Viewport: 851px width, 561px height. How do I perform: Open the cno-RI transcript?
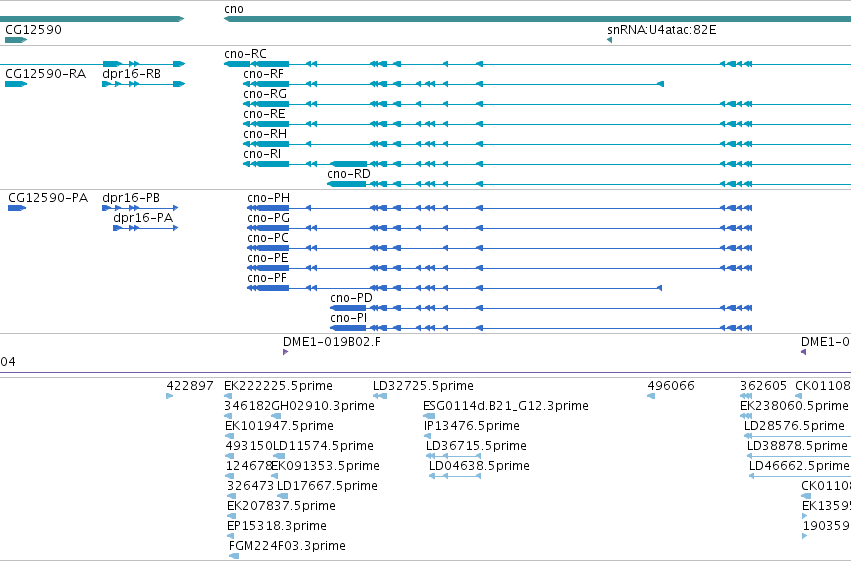tap(547, 164)
